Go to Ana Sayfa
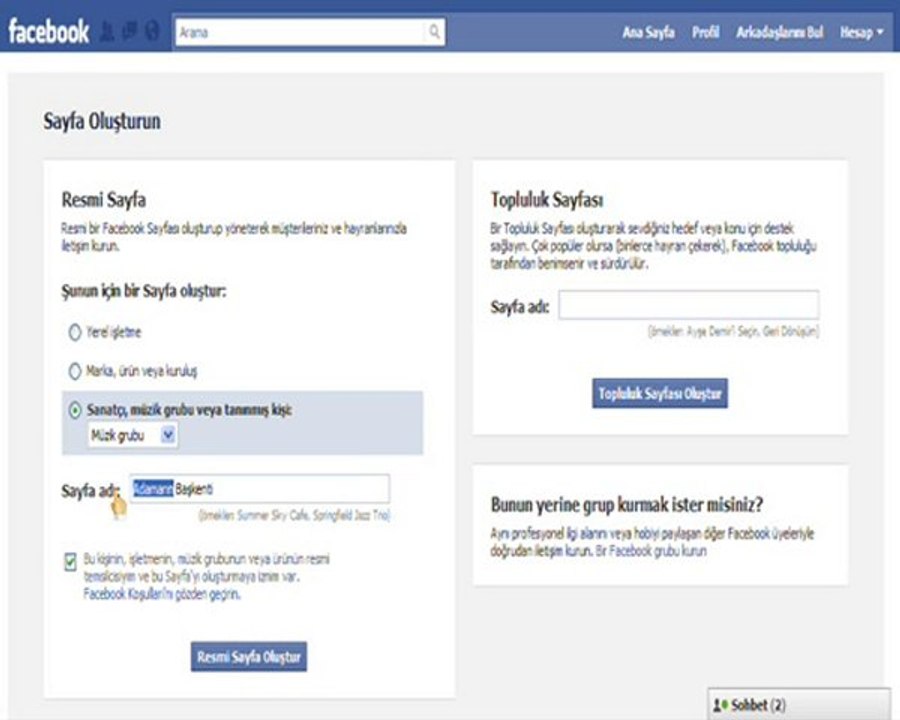900x720 pixels. 648,32
